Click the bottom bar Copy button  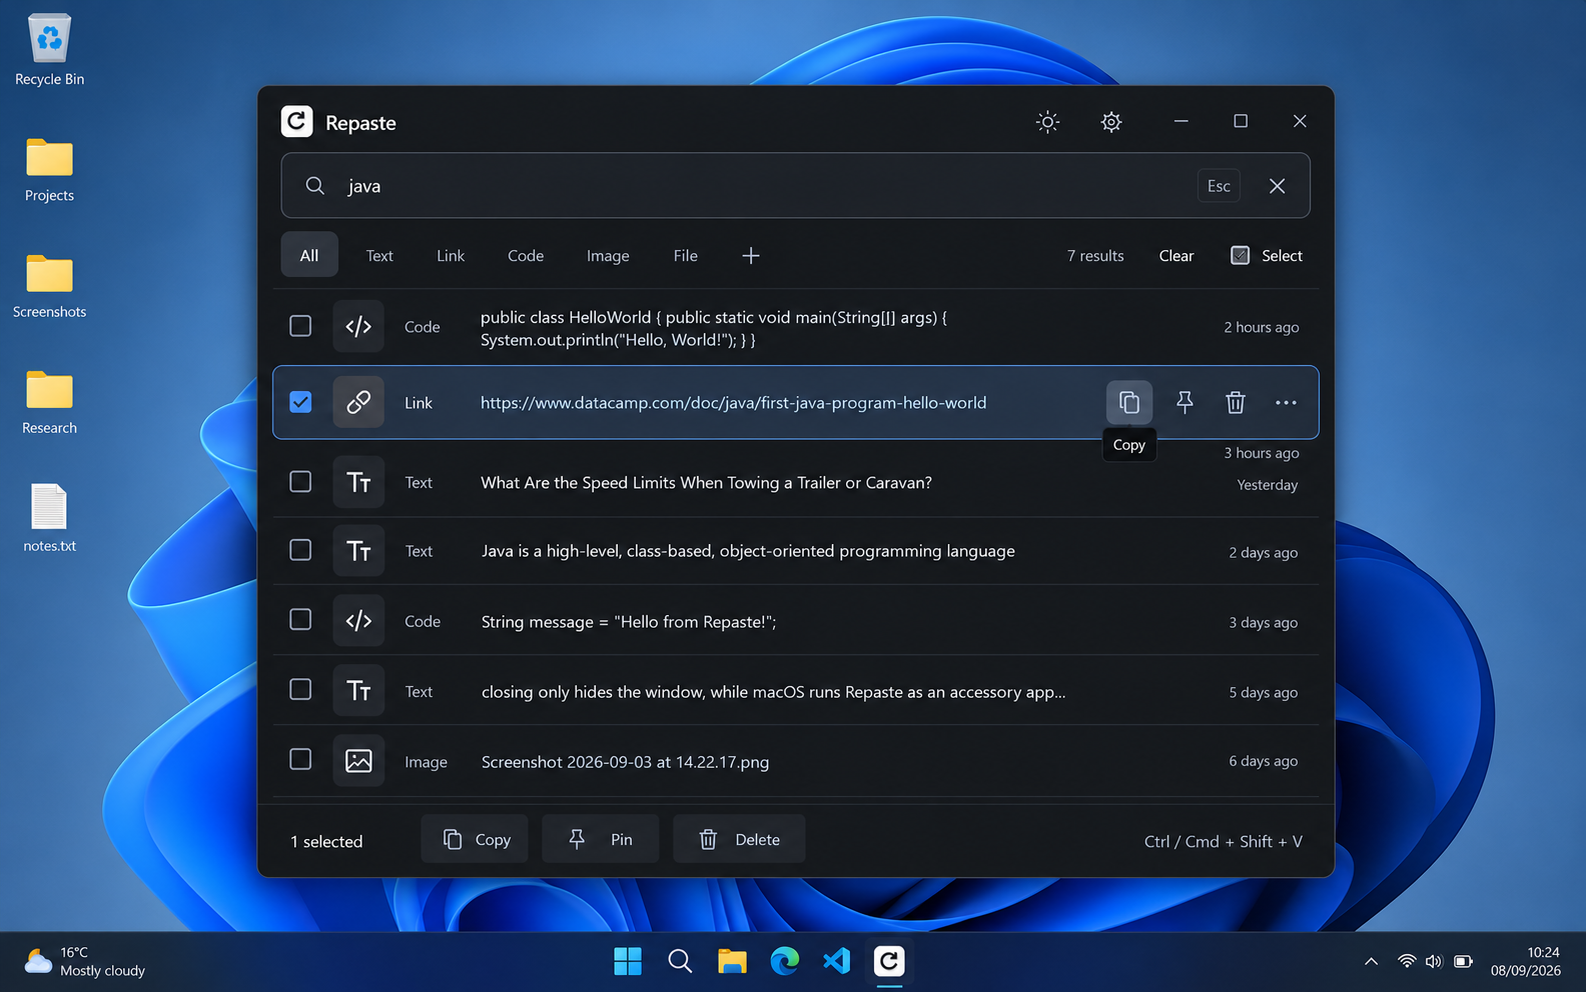(474, 839)
